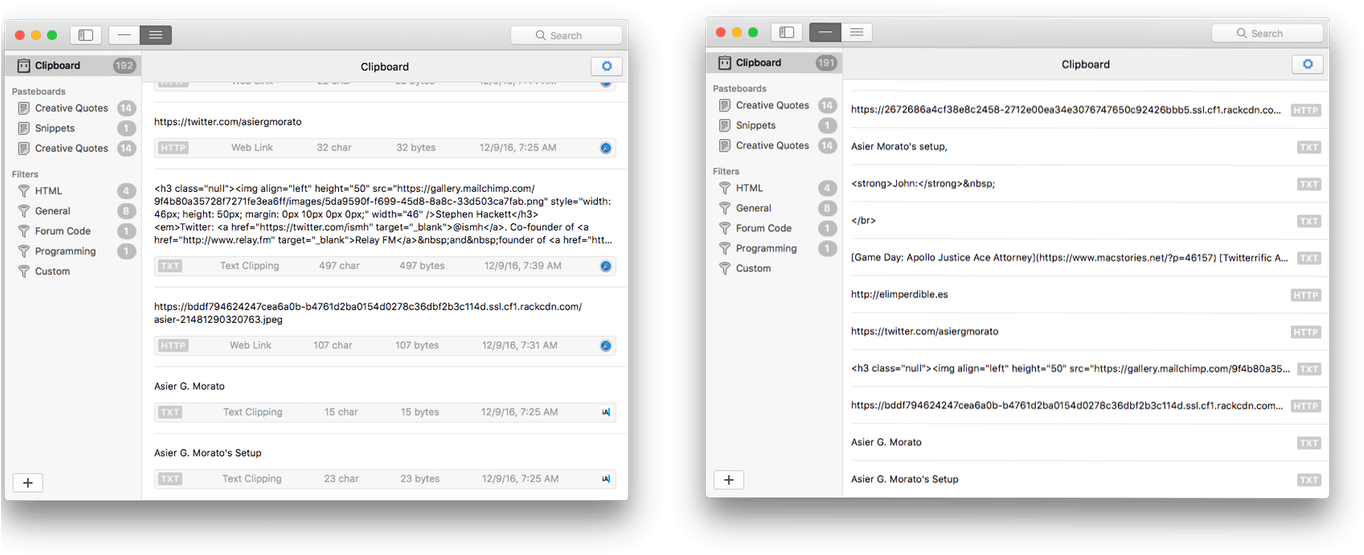Select Clipboard in right window sidebar
Screen dimensions: 1364x555
[774, 62]
